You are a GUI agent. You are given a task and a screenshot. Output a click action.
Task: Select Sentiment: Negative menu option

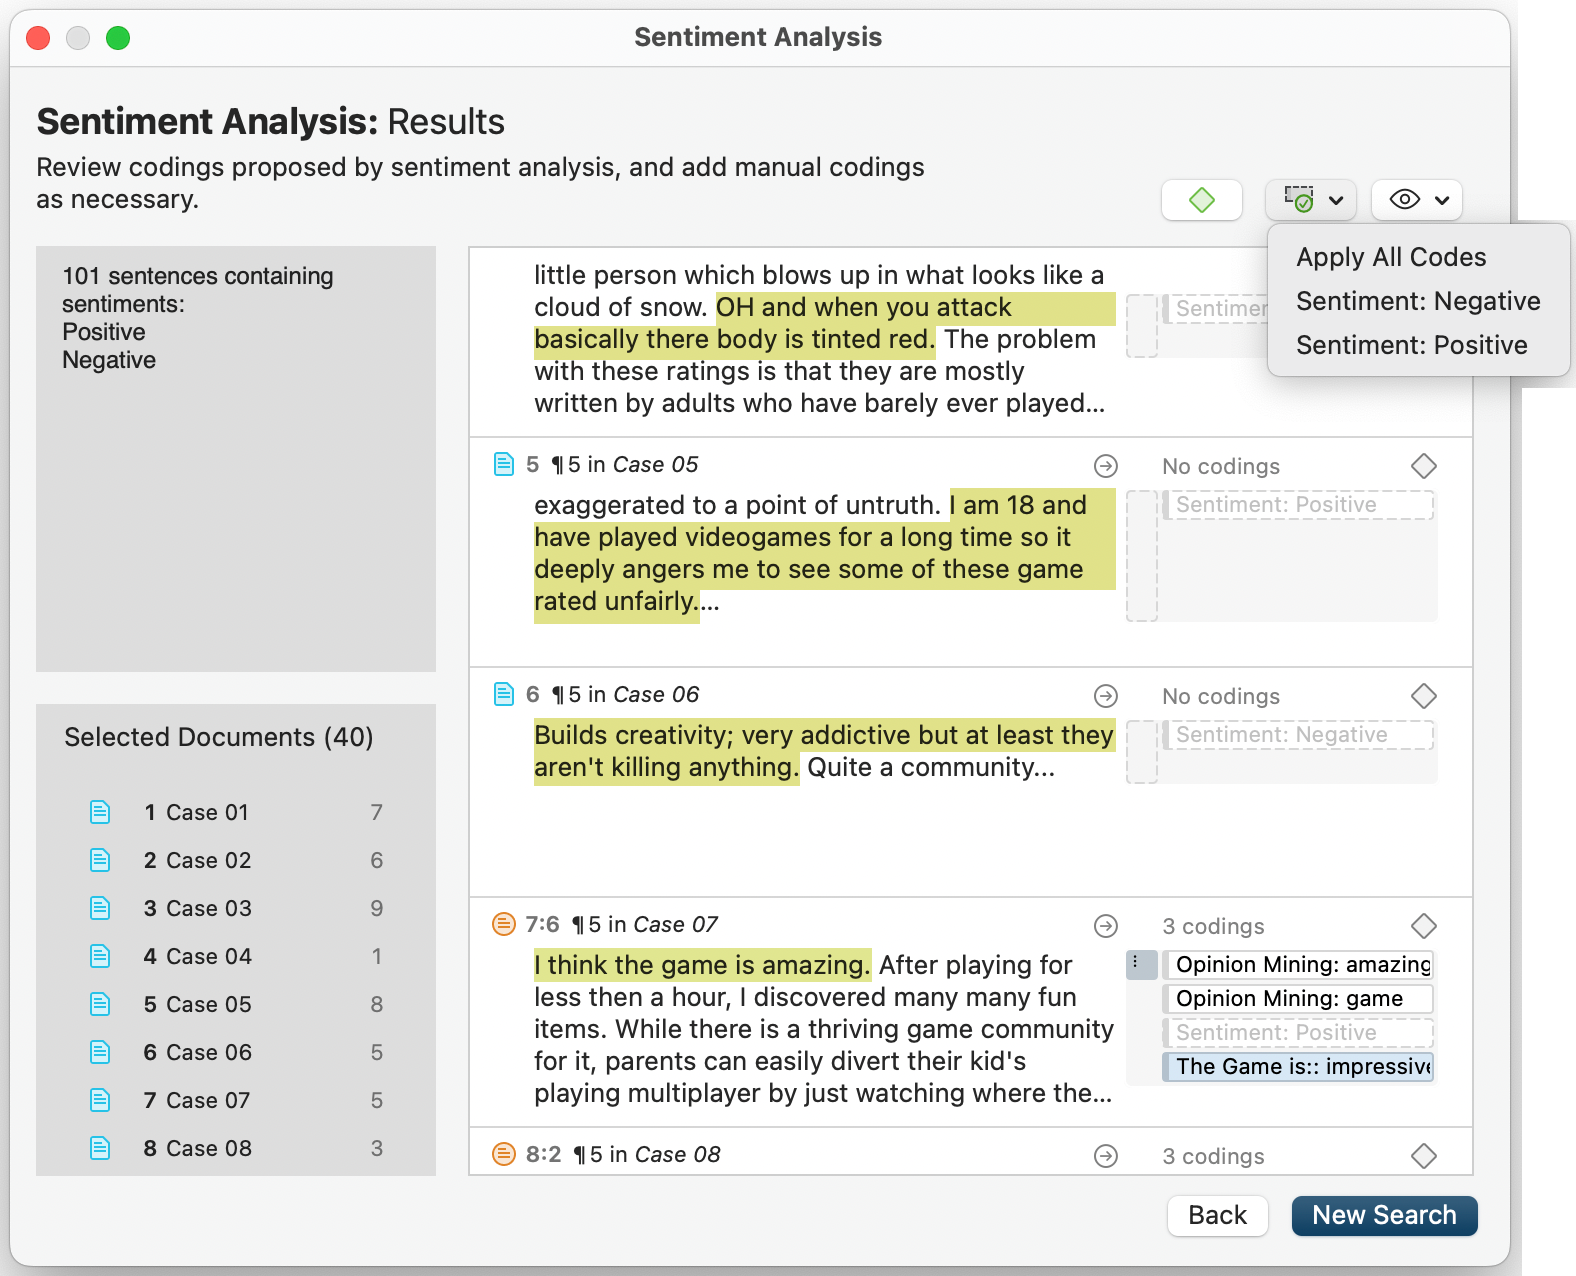pyautogui.click(x=1417, y=301)
